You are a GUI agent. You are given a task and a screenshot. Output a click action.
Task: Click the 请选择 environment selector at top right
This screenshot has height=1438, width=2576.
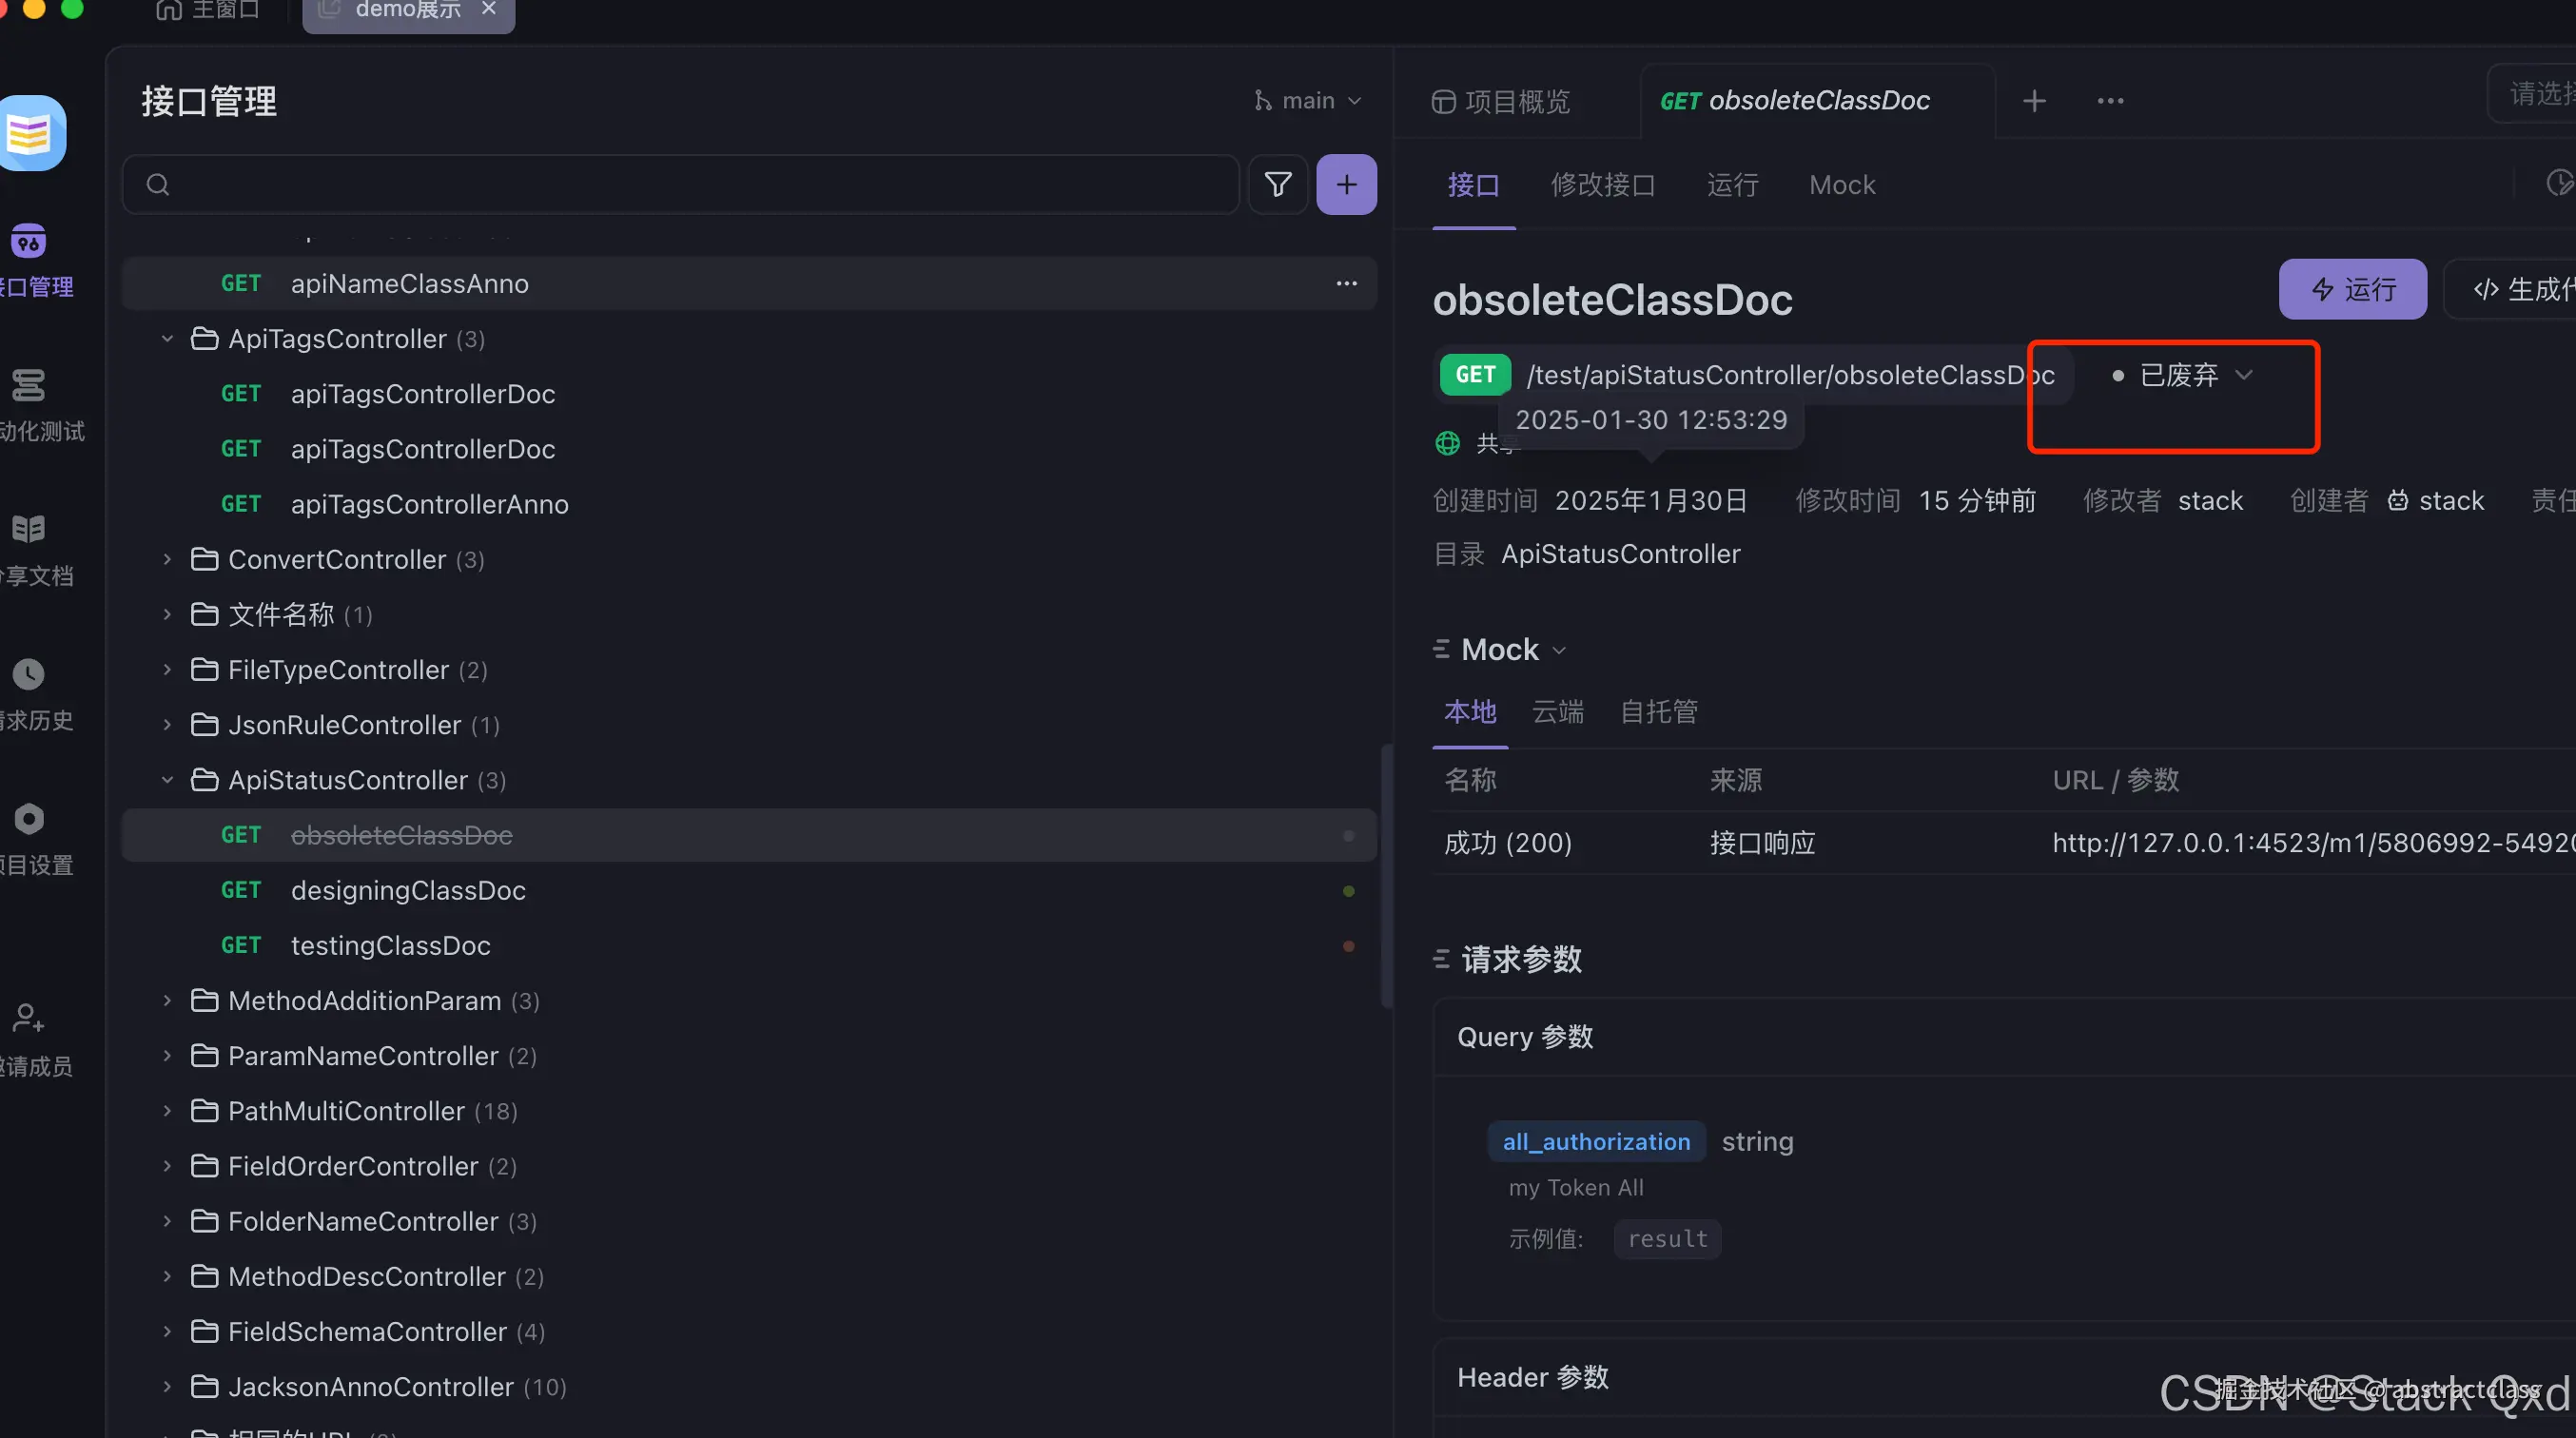(x=2533, y=94)
